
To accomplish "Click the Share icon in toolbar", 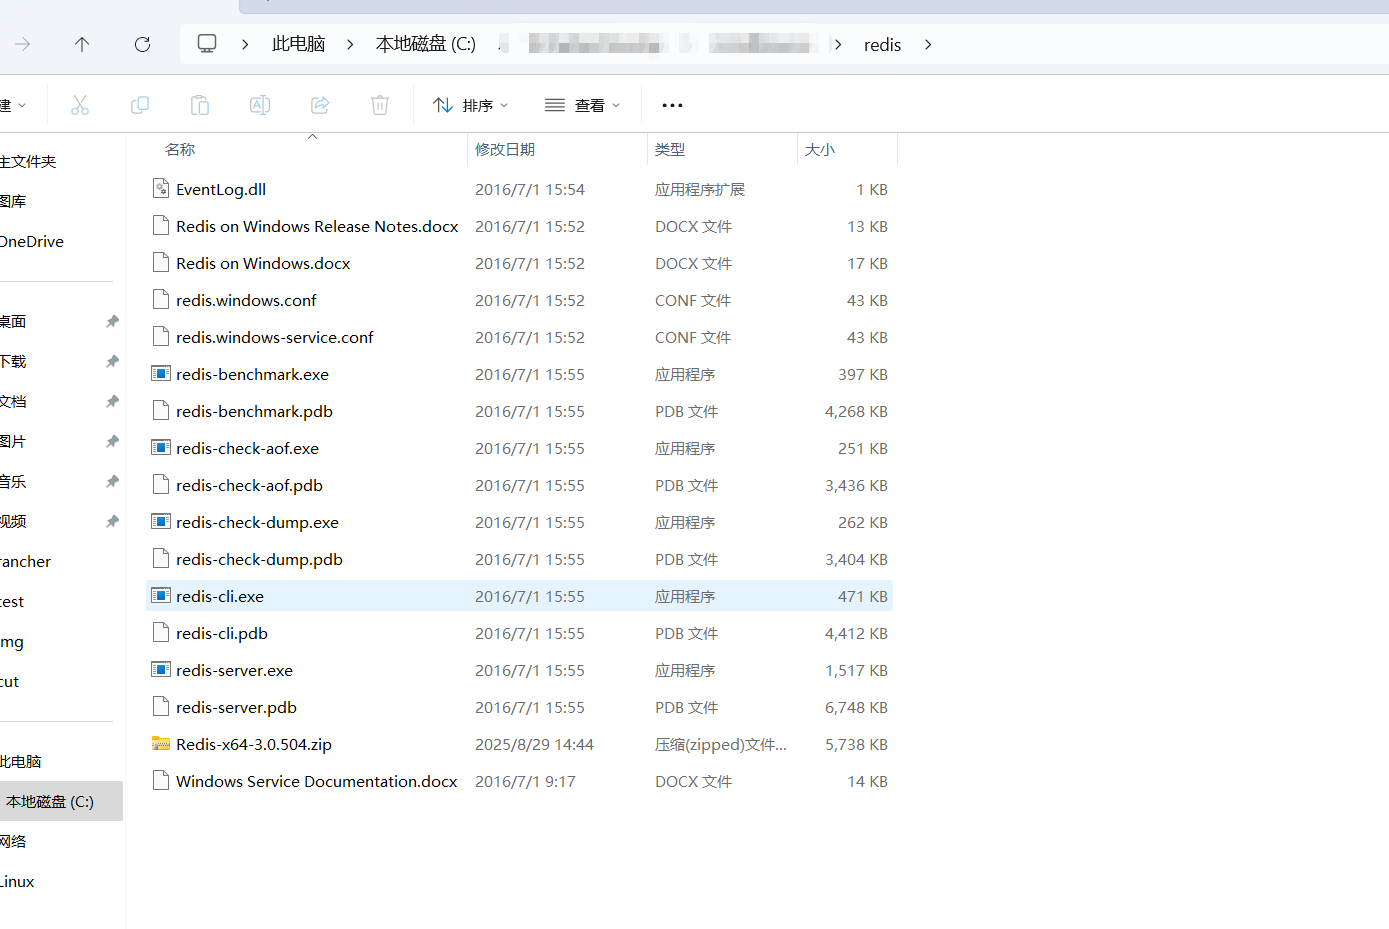I will click(320, 105).
